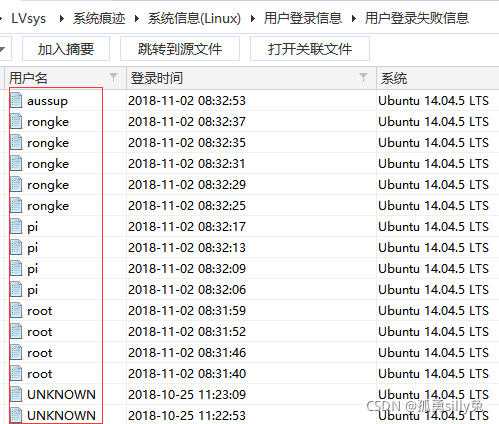Screen dimensions: 499x424
Task: Select the 系统痕迹 breadcrumb item
Action: point(99,18)
